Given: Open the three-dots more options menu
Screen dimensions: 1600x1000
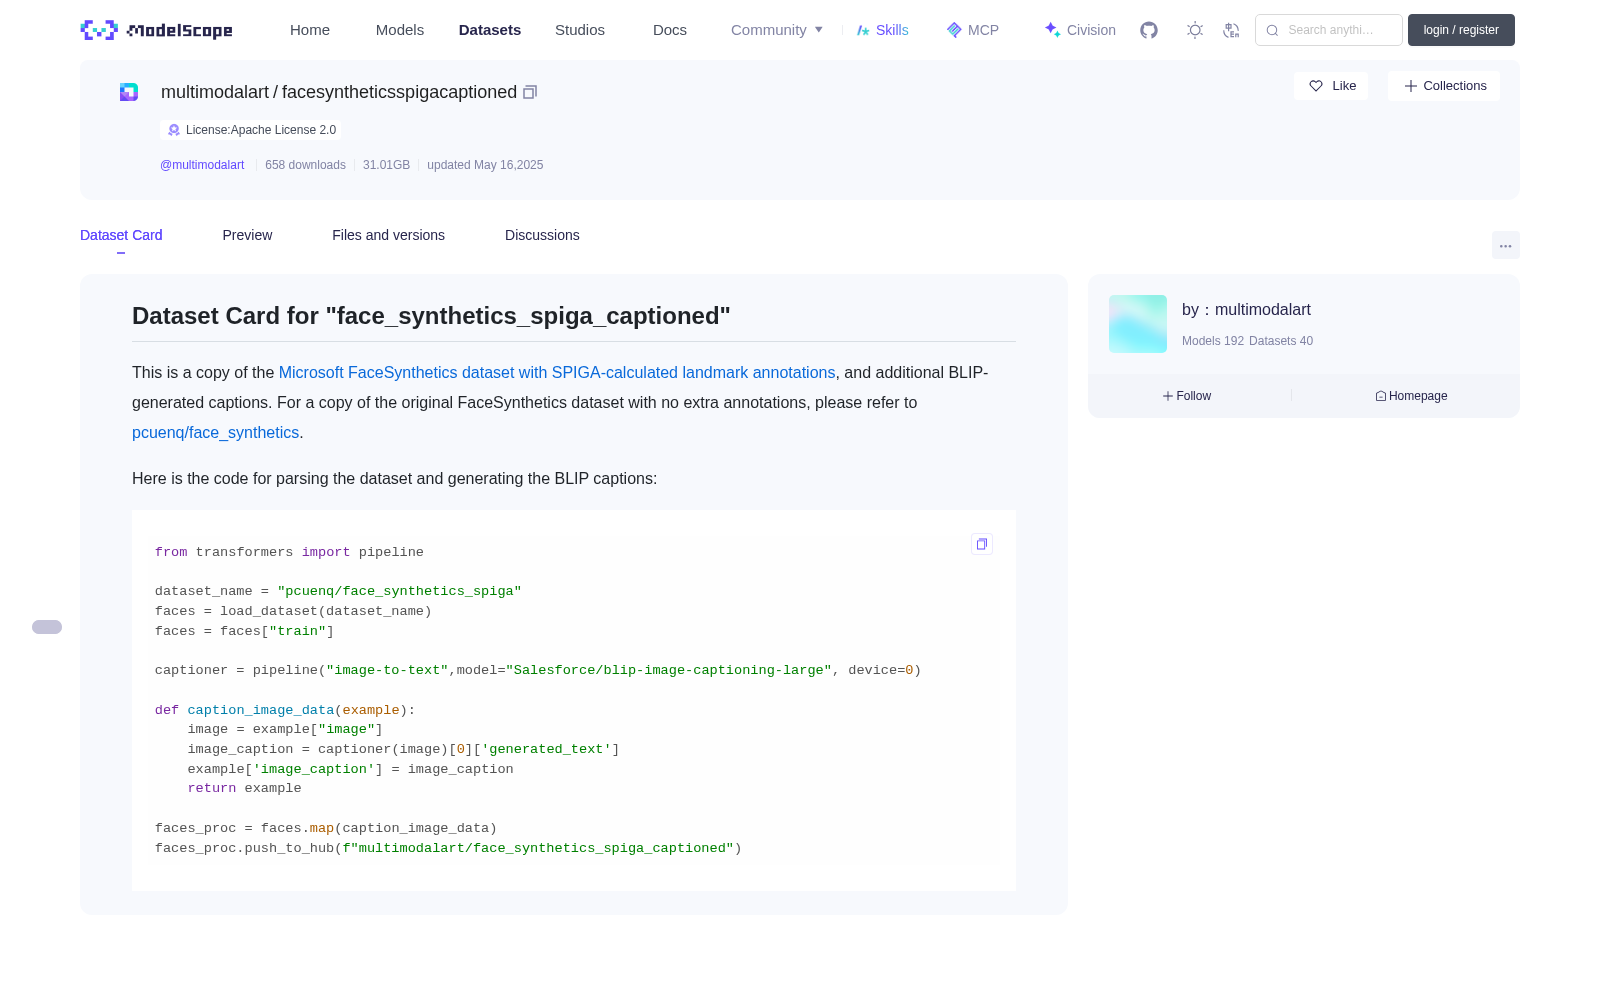Looking at the screenshot, I should (x=1505, y=245).
